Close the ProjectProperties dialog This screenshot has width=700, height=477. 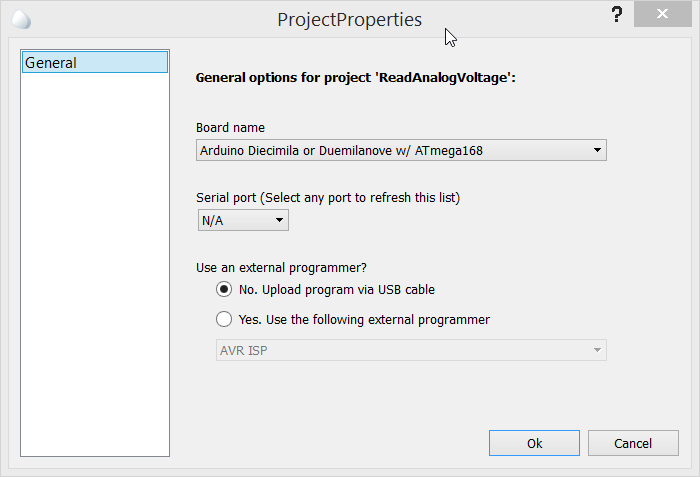[662, 14]
